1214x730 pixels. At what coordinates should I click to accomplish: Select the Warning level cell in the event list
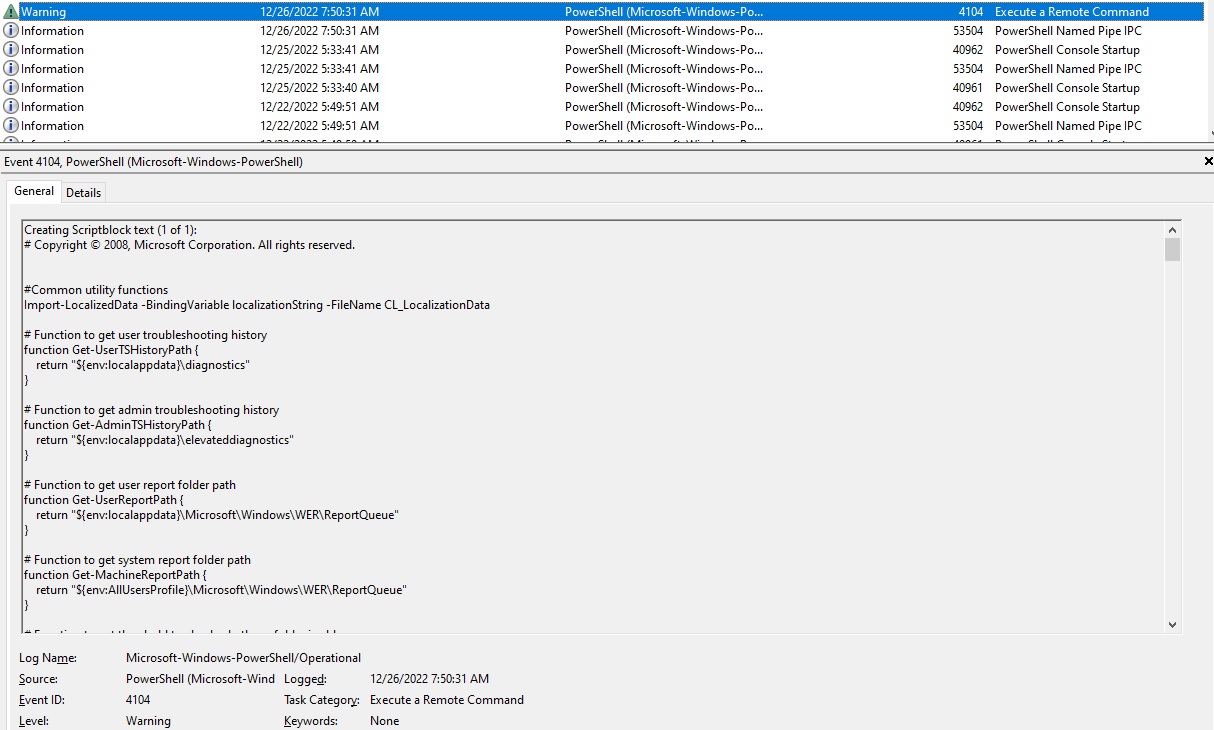[45, 12]
